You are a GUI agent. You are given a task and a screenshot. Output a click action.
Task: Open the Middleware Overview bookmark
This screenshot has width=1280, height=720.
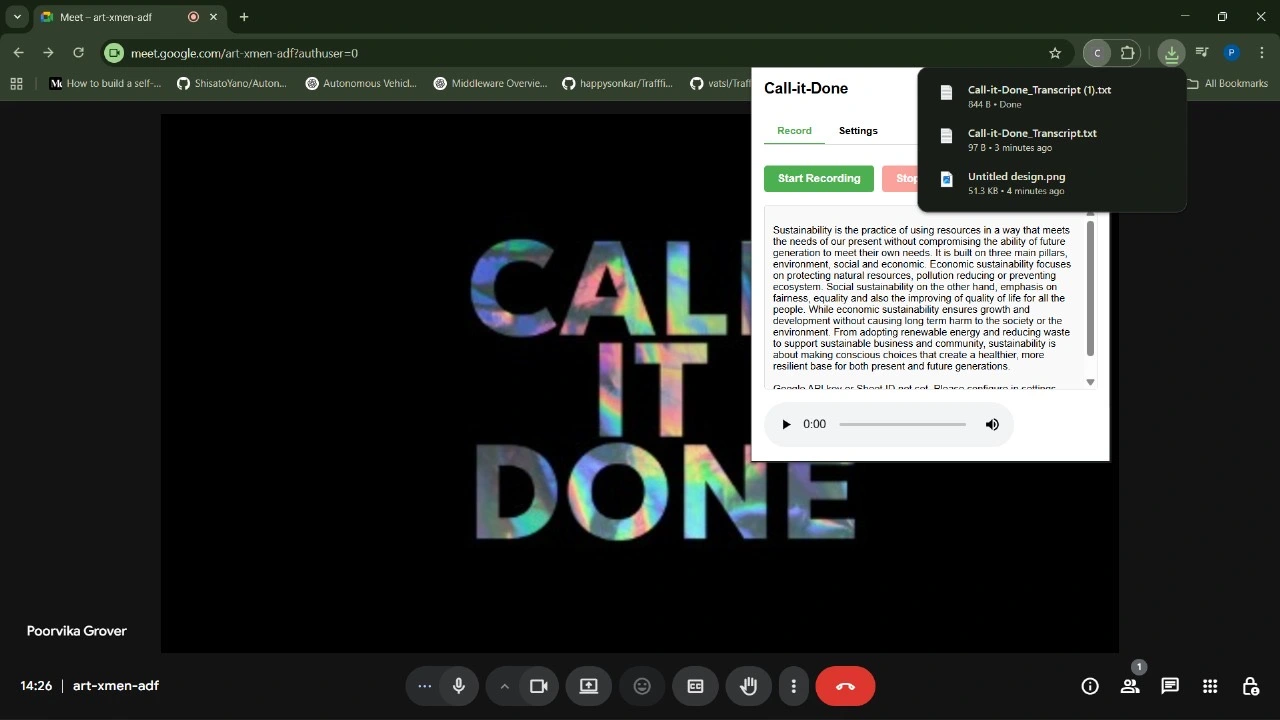coord(490,84)
